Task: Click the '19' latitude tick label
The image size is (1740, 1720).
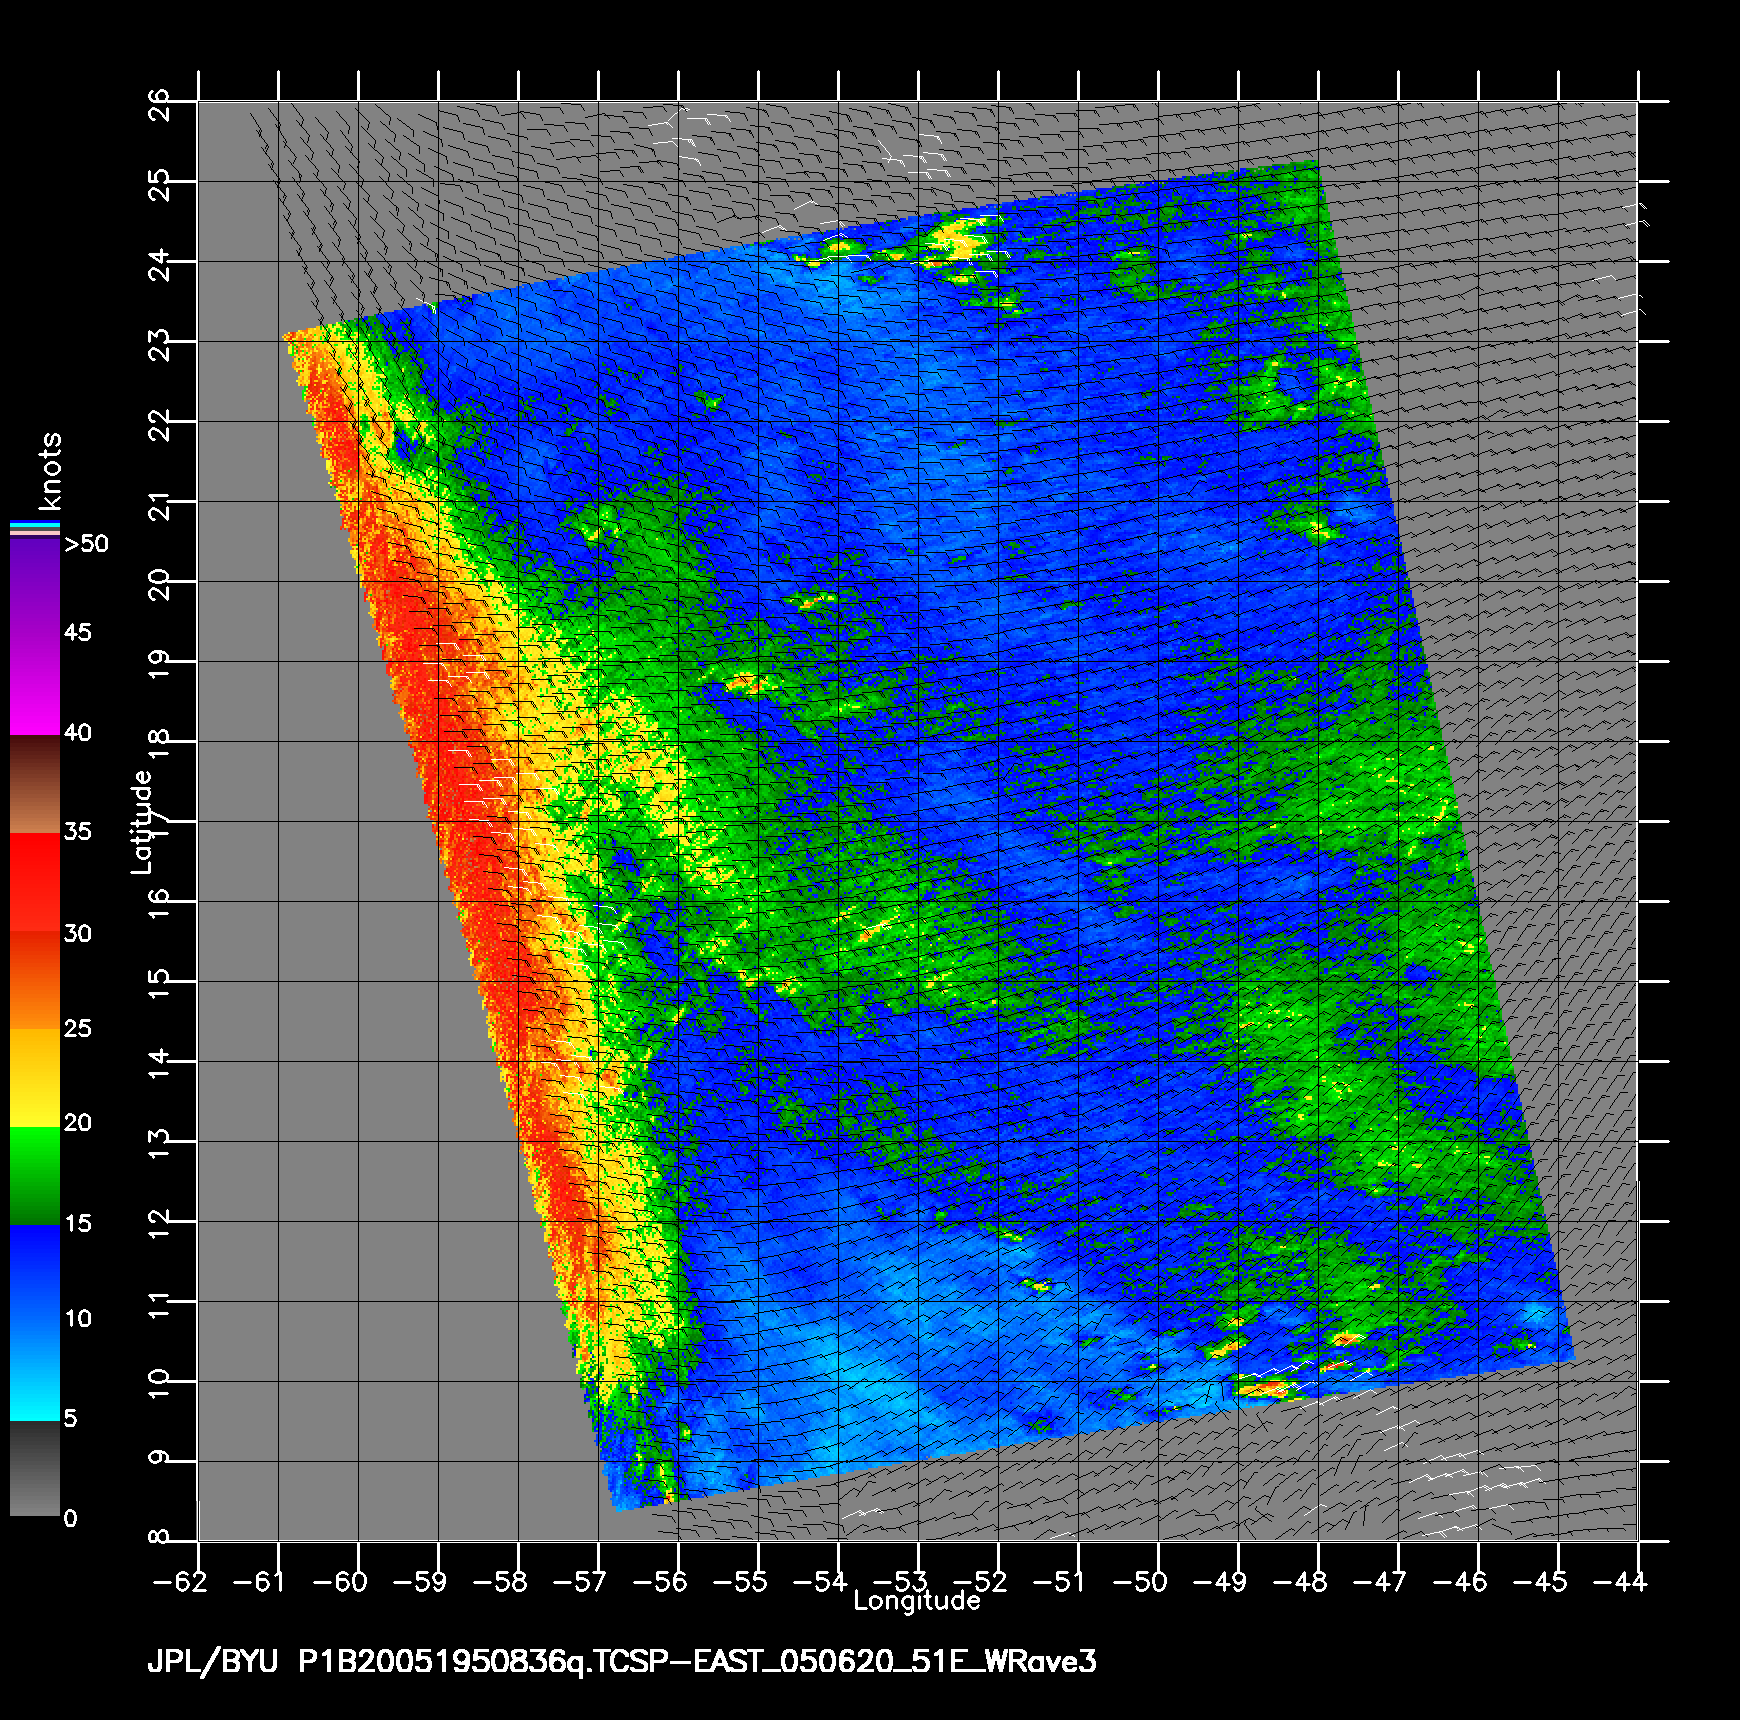Action: pos(159,664)
